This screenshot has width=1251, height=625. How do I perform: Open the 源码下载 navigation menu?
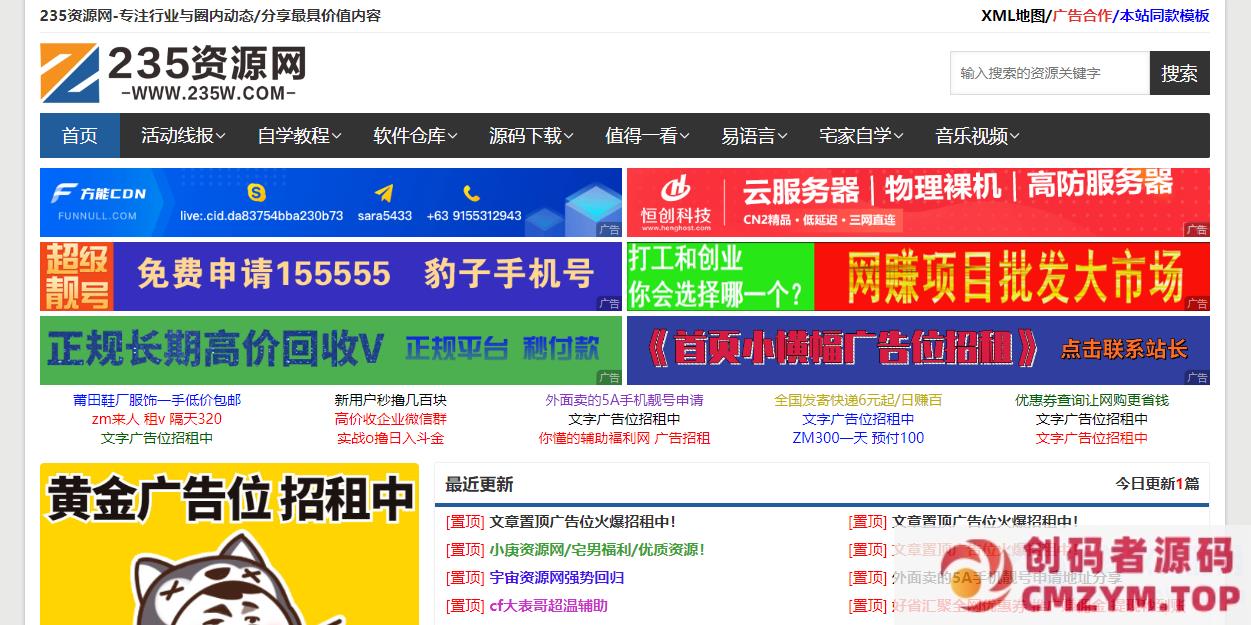click(531, 136)
